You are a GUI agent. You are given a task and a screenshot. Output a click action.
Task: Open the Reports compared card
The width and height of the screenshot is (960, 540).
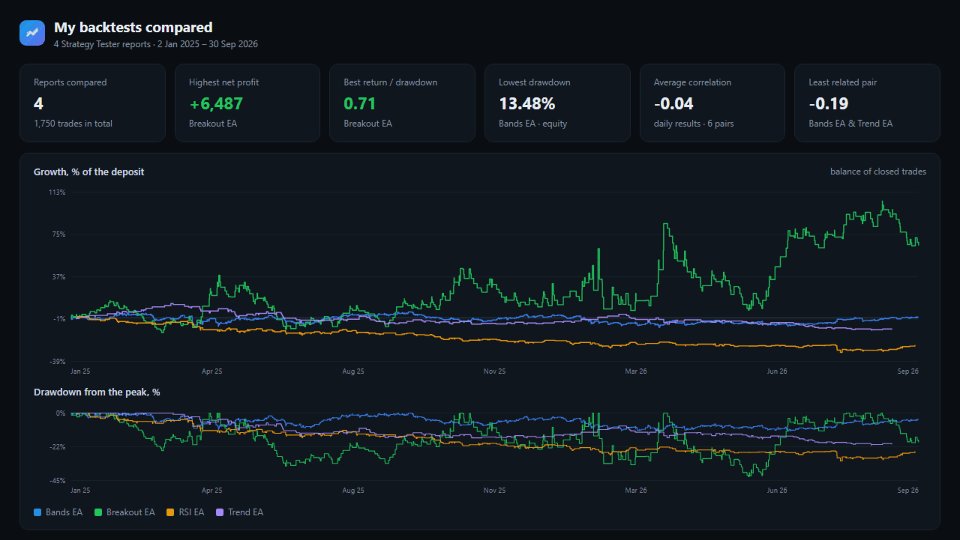click(92, 103)
